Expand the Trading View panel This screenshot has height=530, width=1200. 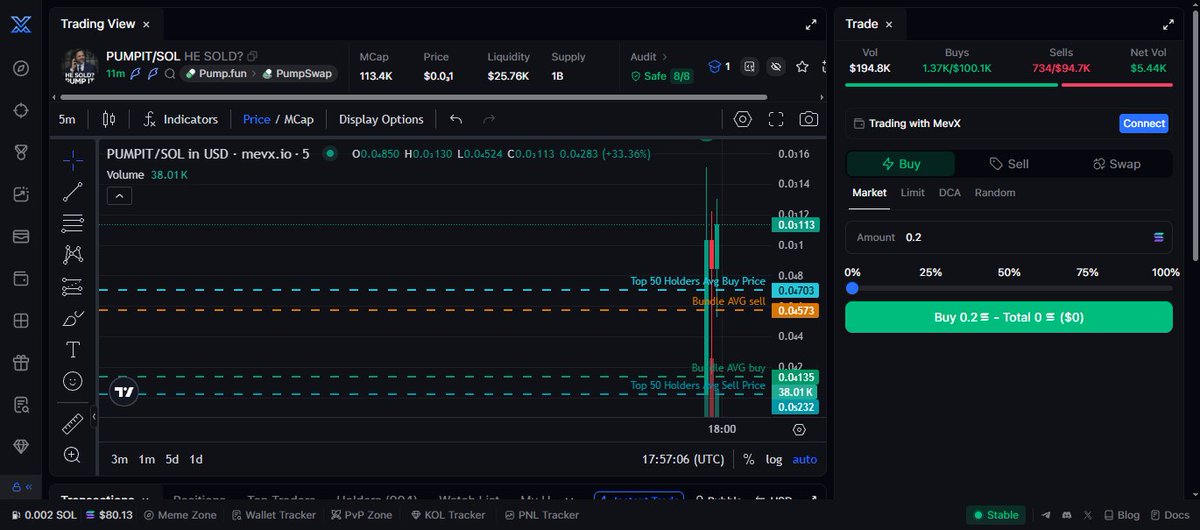(x=810, y=24)
